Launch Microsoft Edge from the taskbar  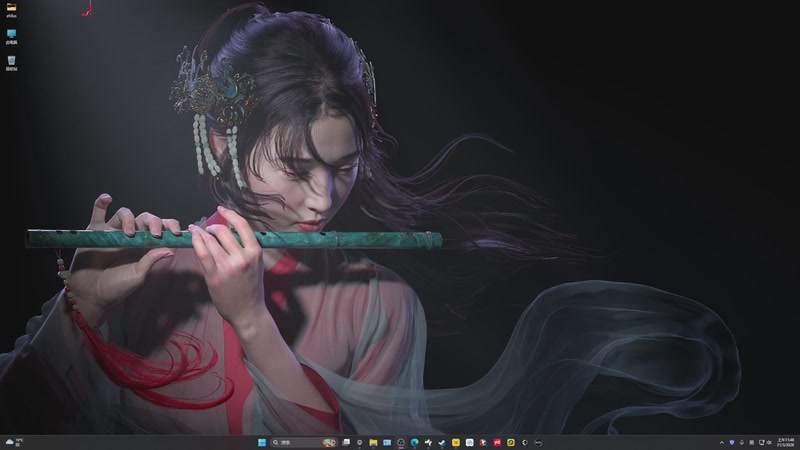(415, 442)
